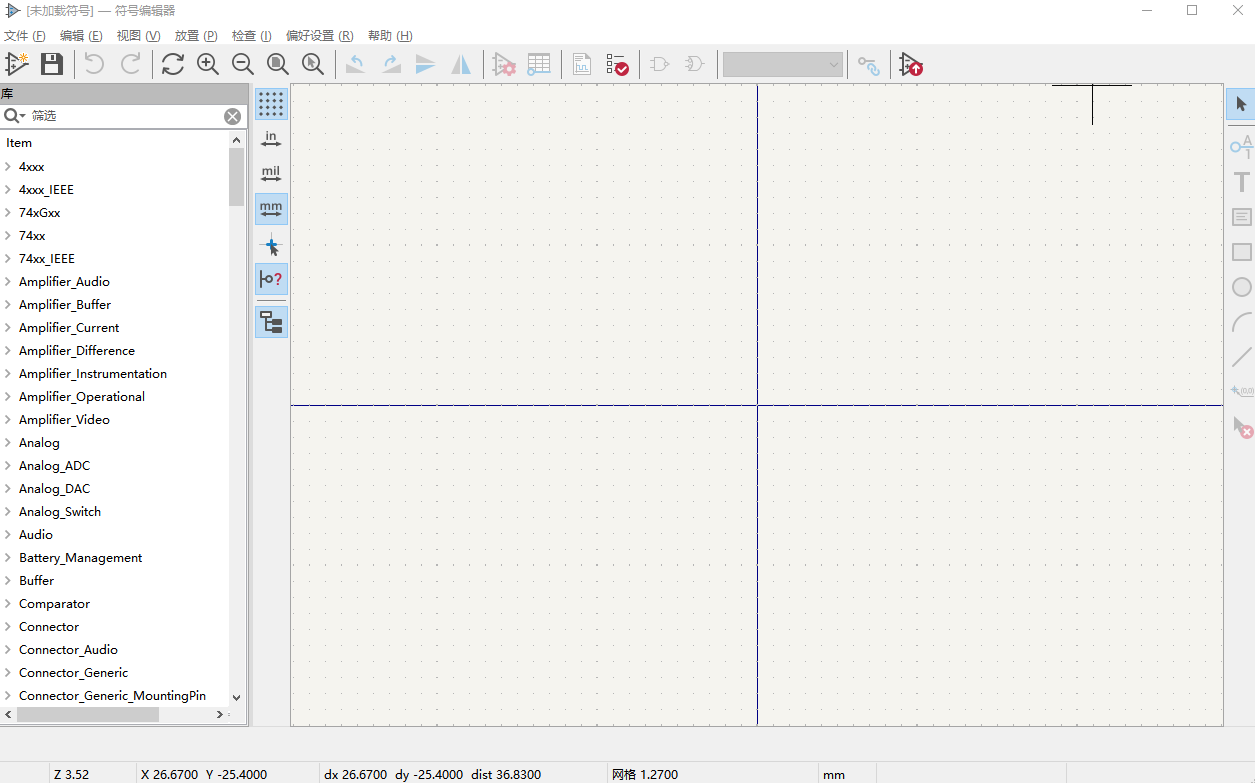
Task: Open the 文件 (F) menu
Action: coord(25,35)
